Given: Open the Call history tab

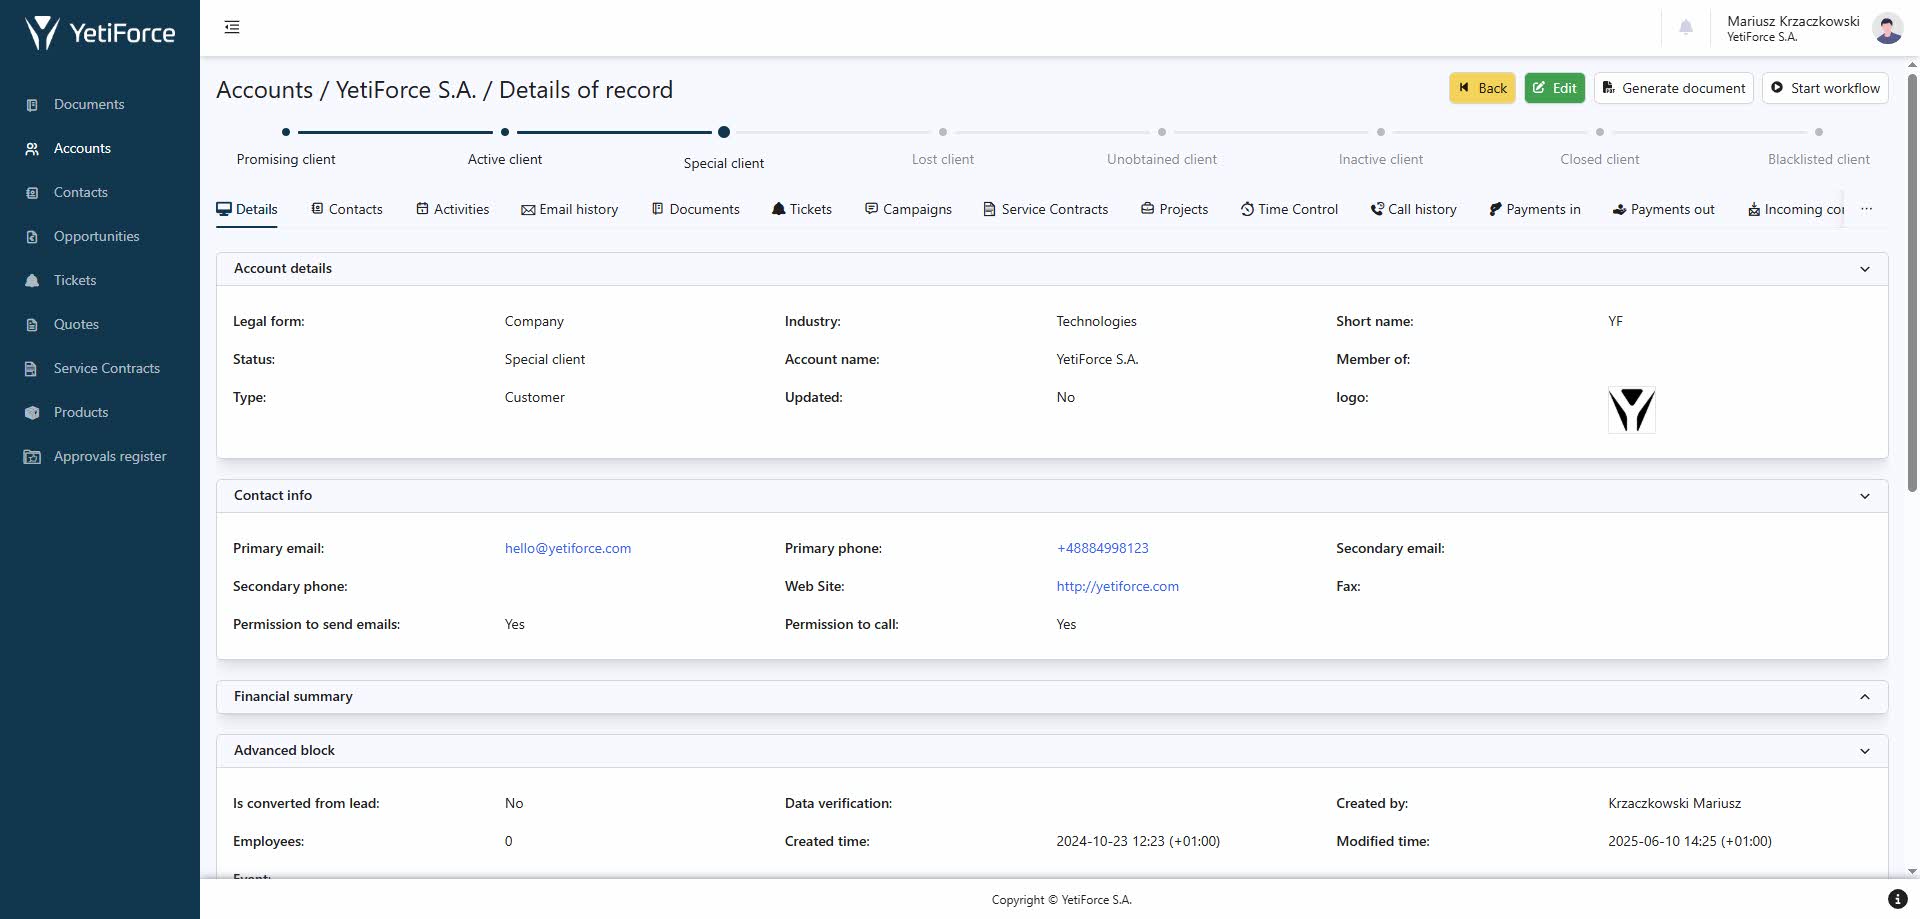Looking at the screenshot, I should coord(1413,209).
